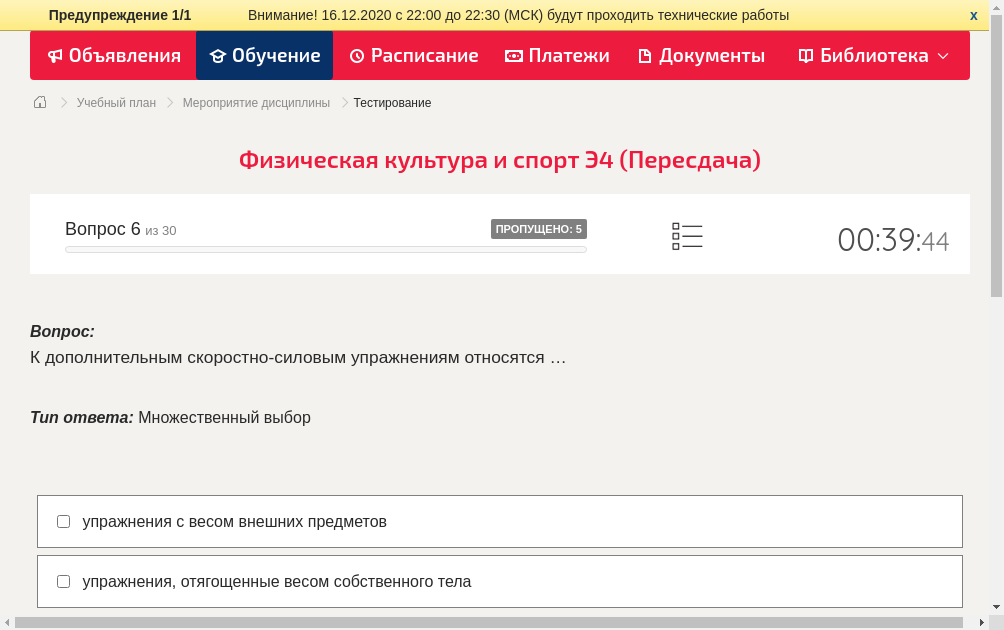Open the home icon in the breadcrumb
The height and width of the screenshot is (630, 1004).
click(x=39, y=101)
